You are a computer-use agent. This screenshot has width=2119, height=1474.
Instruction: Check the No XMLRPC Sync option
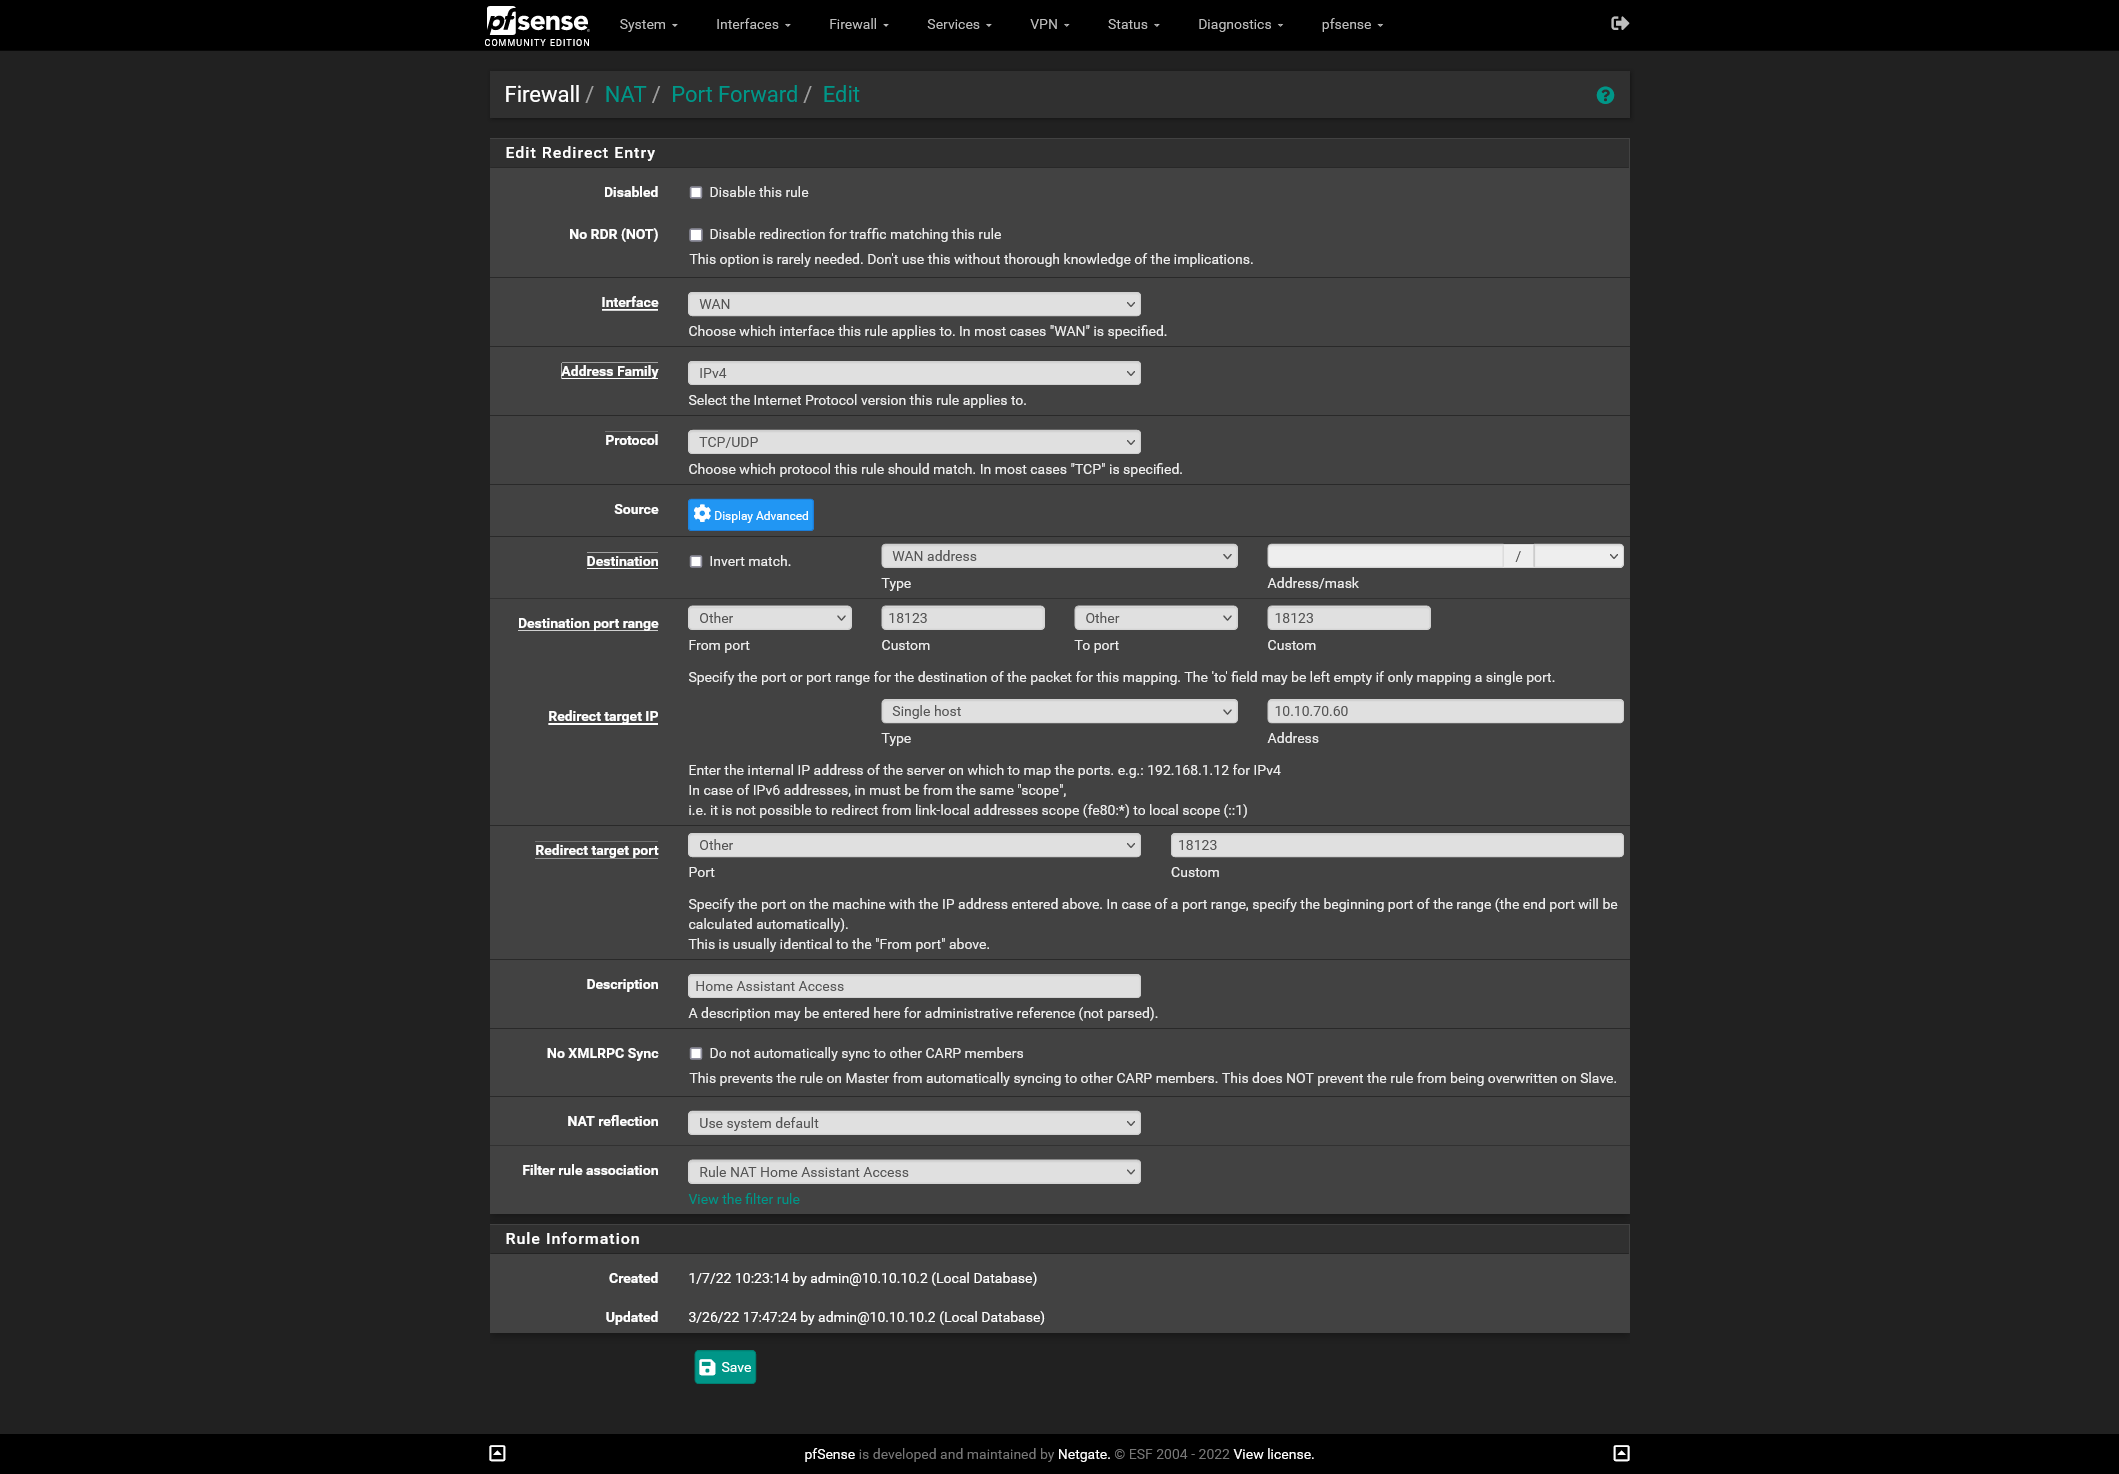coord(696,1054)
